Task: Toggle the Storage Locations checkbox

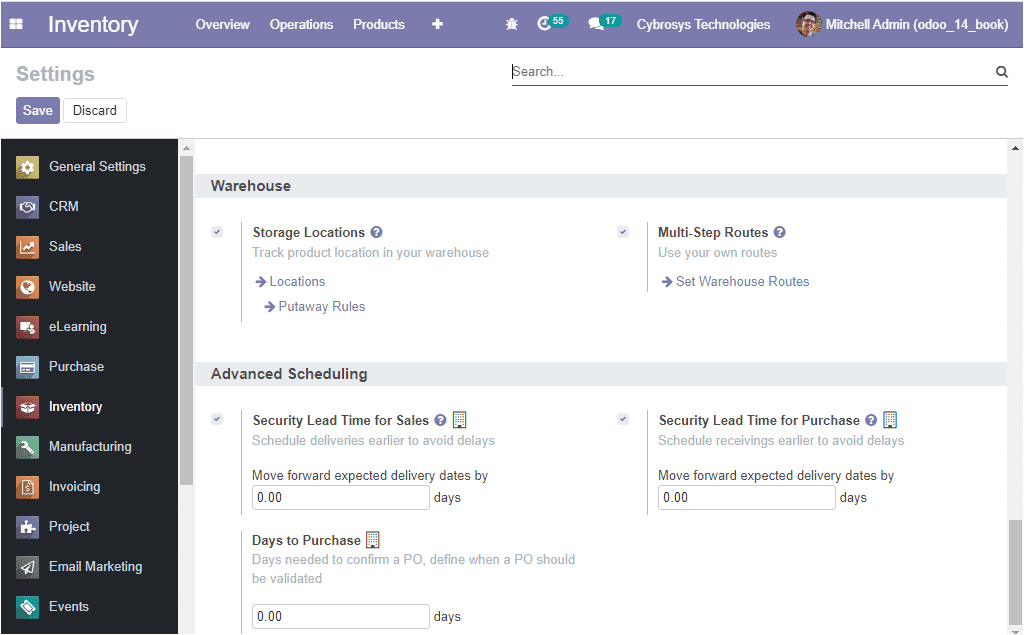Action: (x=217, y=232)
